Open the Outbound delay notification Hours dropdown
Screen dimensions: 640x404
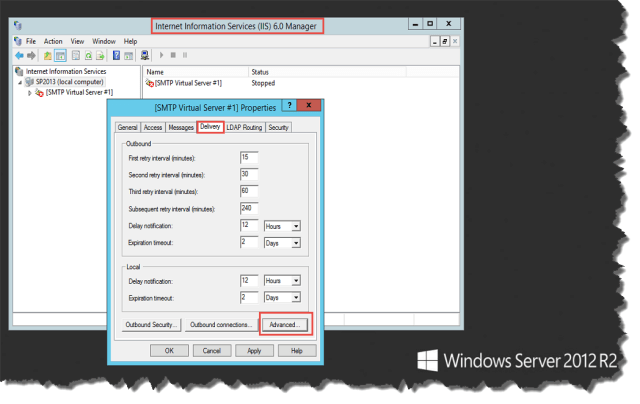(295, 226)
